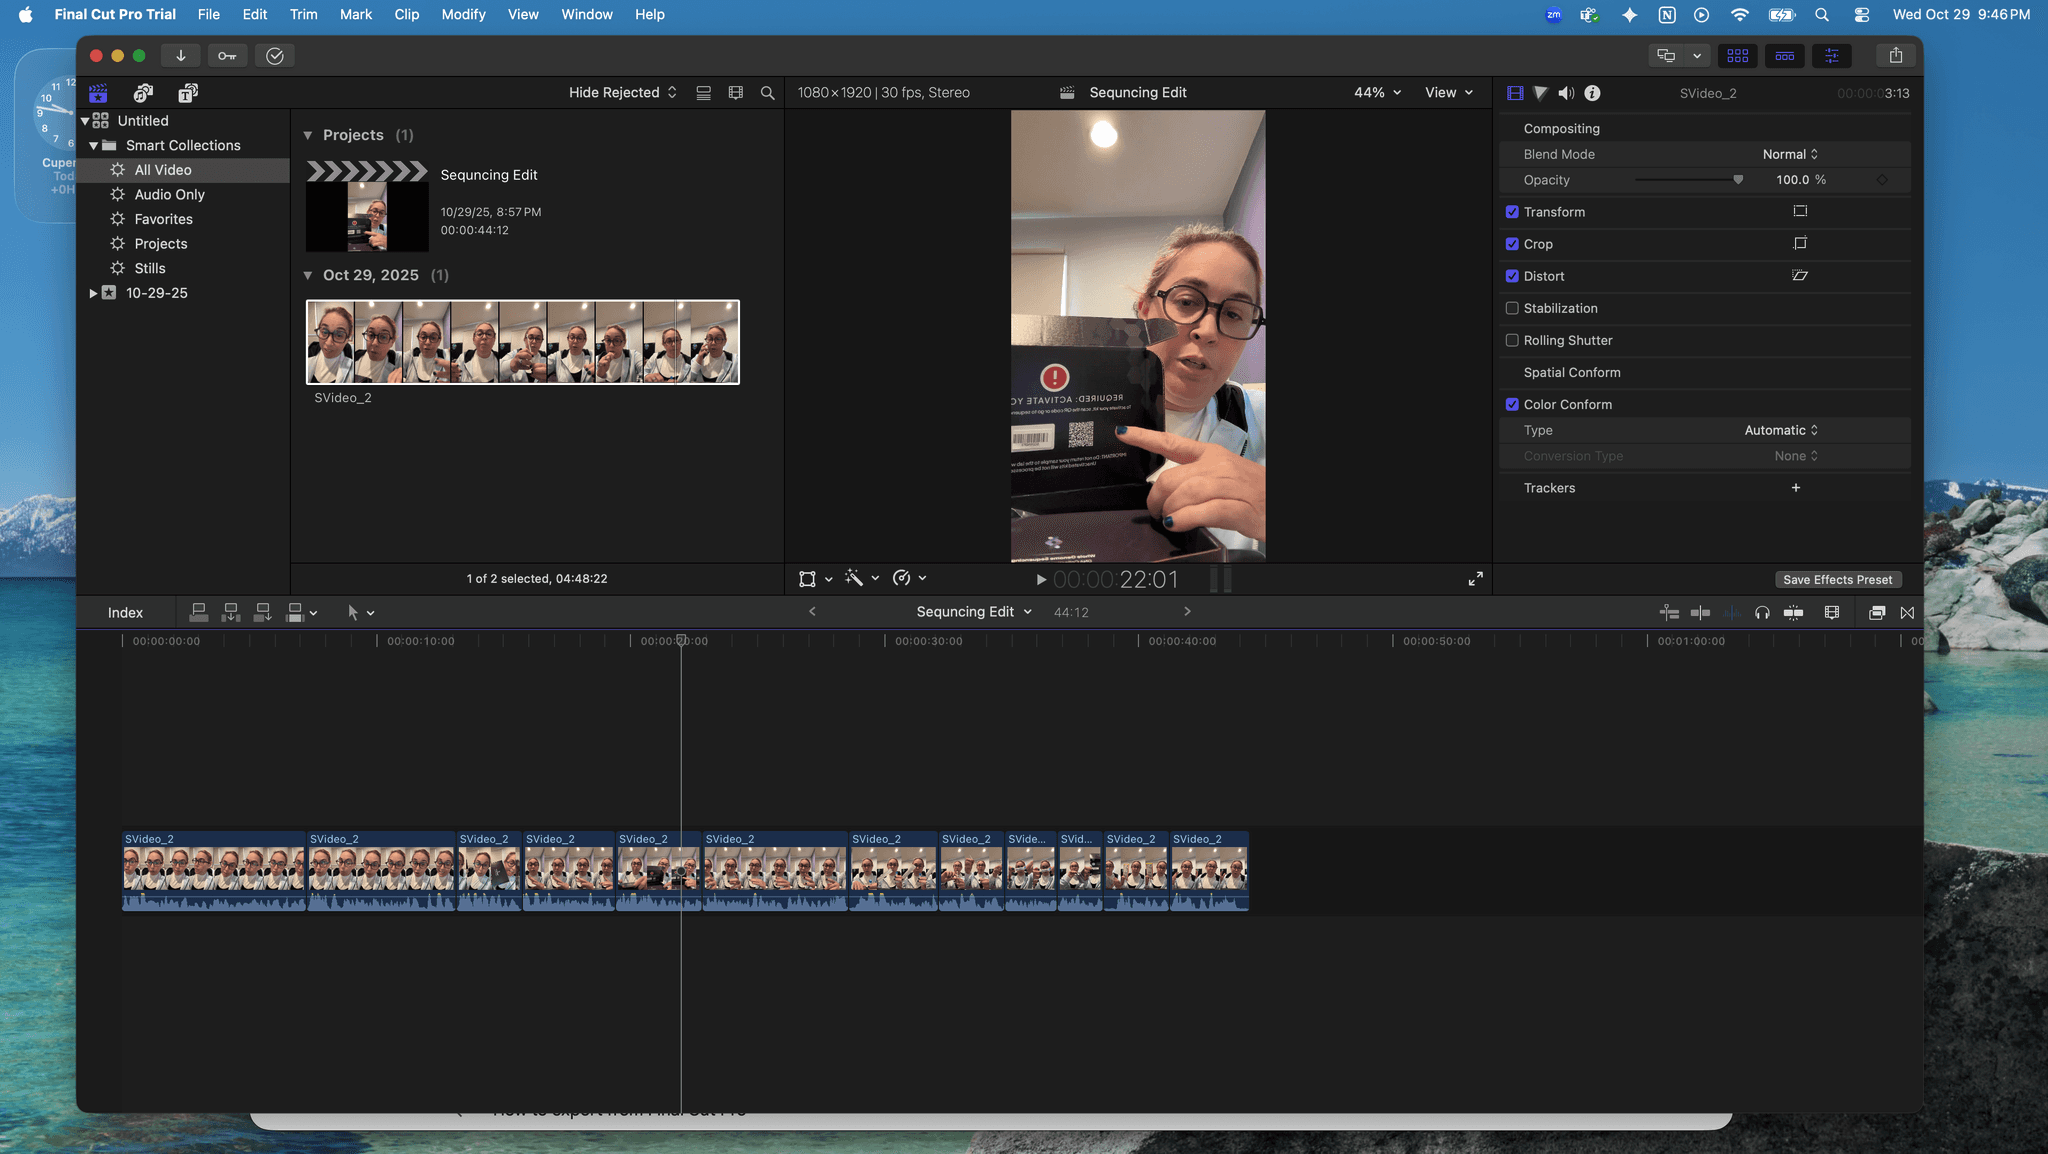Open the Modify menu
This screenshot has height=1154, width=2048.
[x=463, y=14]
